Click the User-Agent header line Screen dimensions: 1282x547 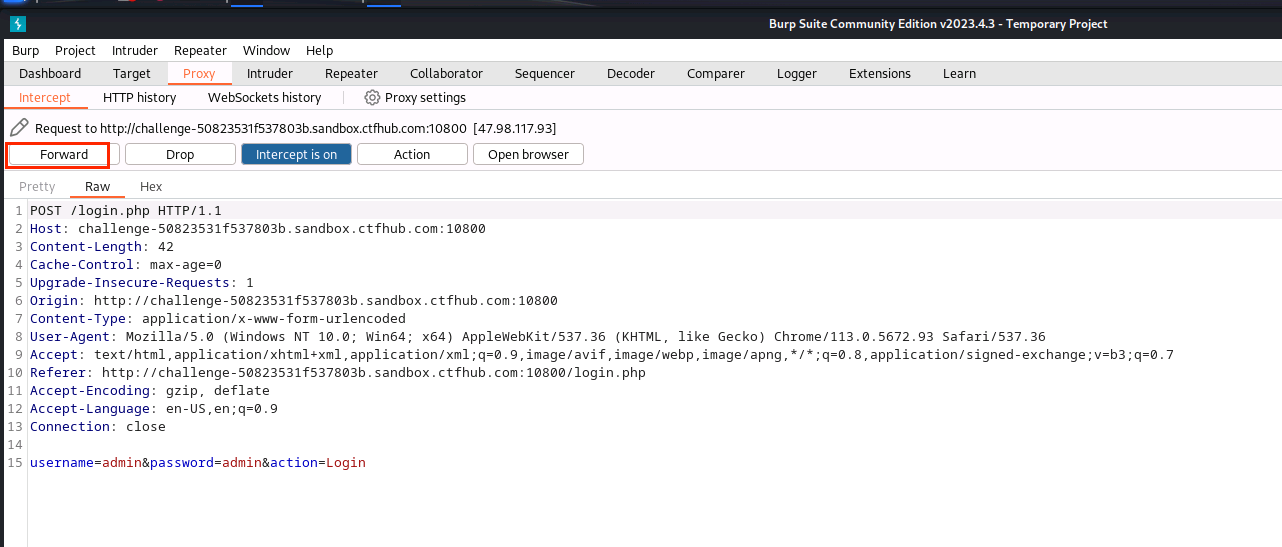pos(538,336)
